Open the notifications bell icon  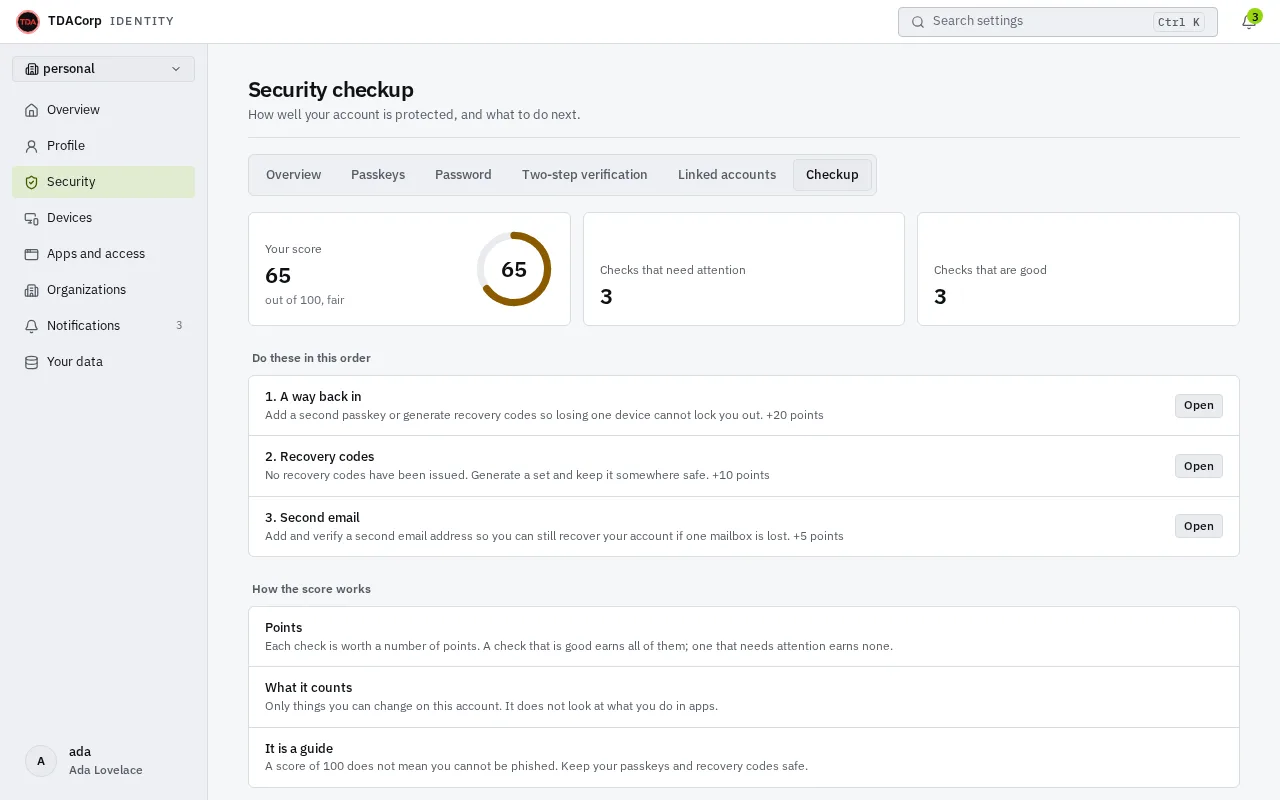1248,22
